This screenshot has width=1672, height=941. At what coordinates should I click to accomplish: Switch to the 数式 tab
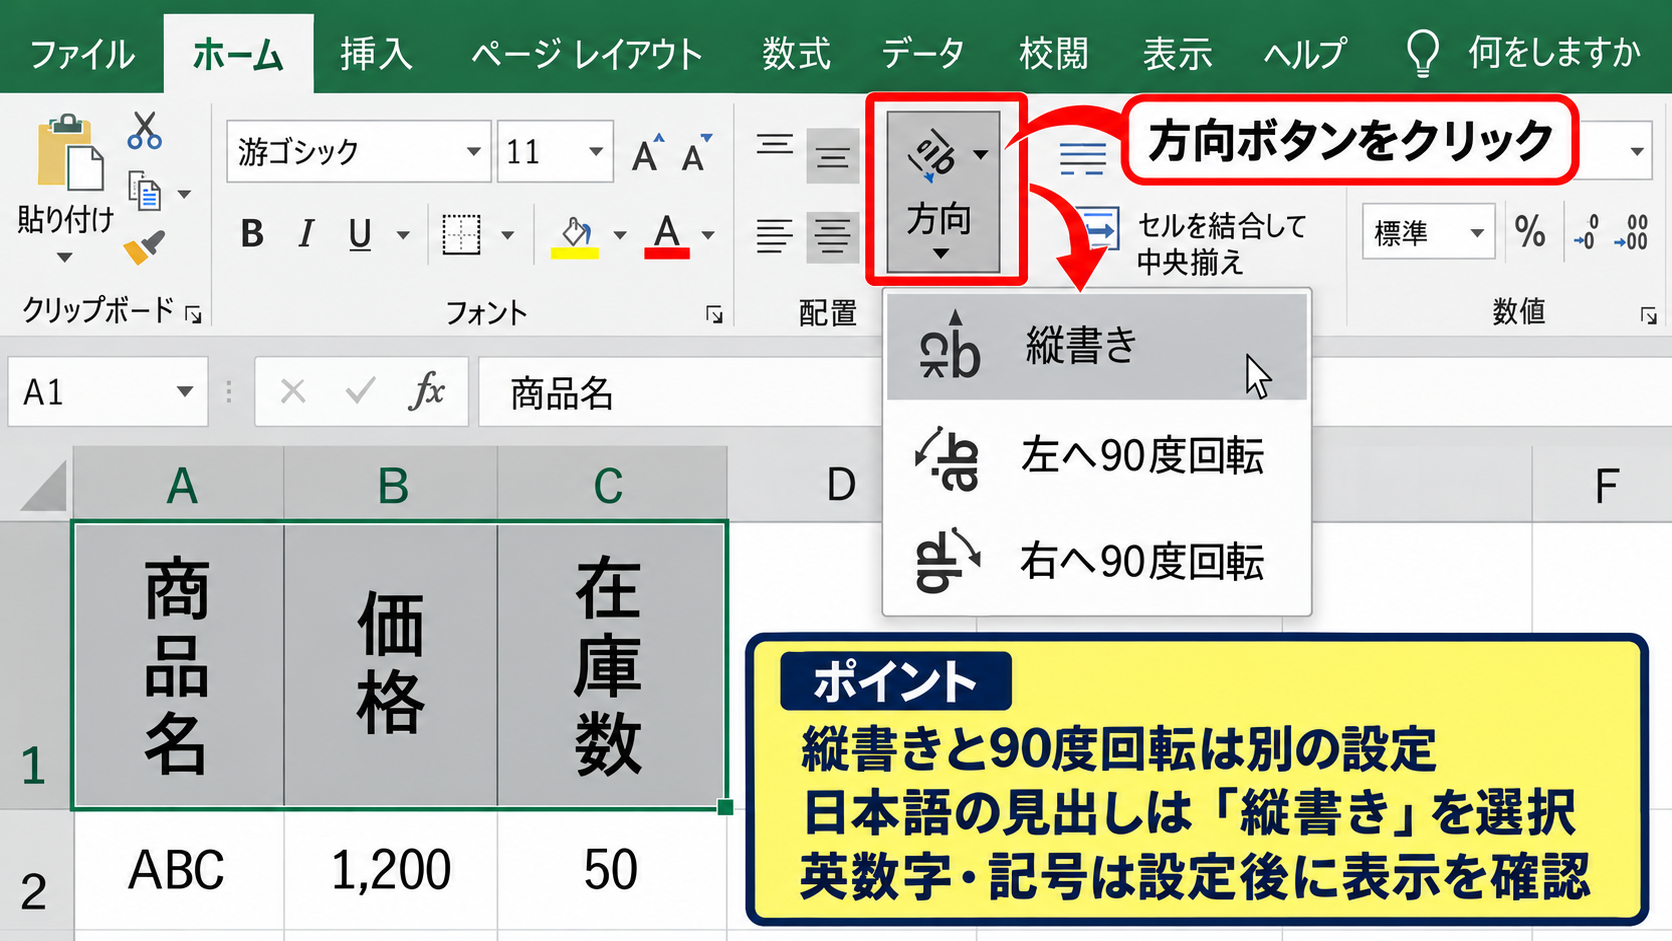pos(796,53)
